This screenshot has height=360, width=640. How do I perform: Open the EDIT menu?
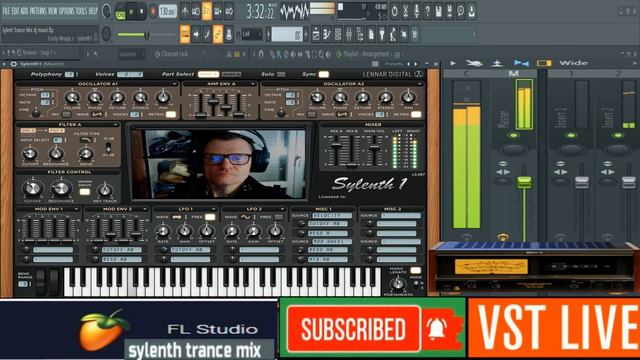(16, 11)
